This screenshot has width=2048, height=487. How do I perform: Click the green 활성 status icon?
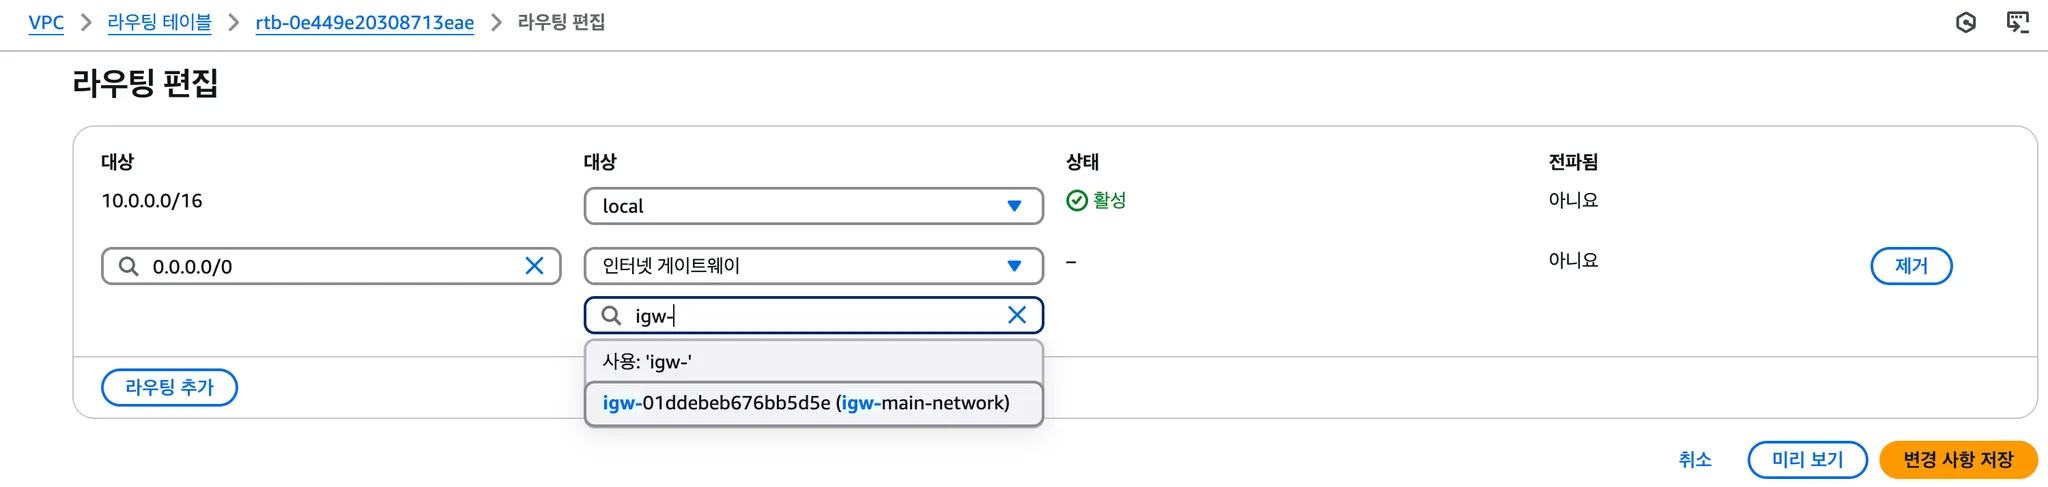1077,201
